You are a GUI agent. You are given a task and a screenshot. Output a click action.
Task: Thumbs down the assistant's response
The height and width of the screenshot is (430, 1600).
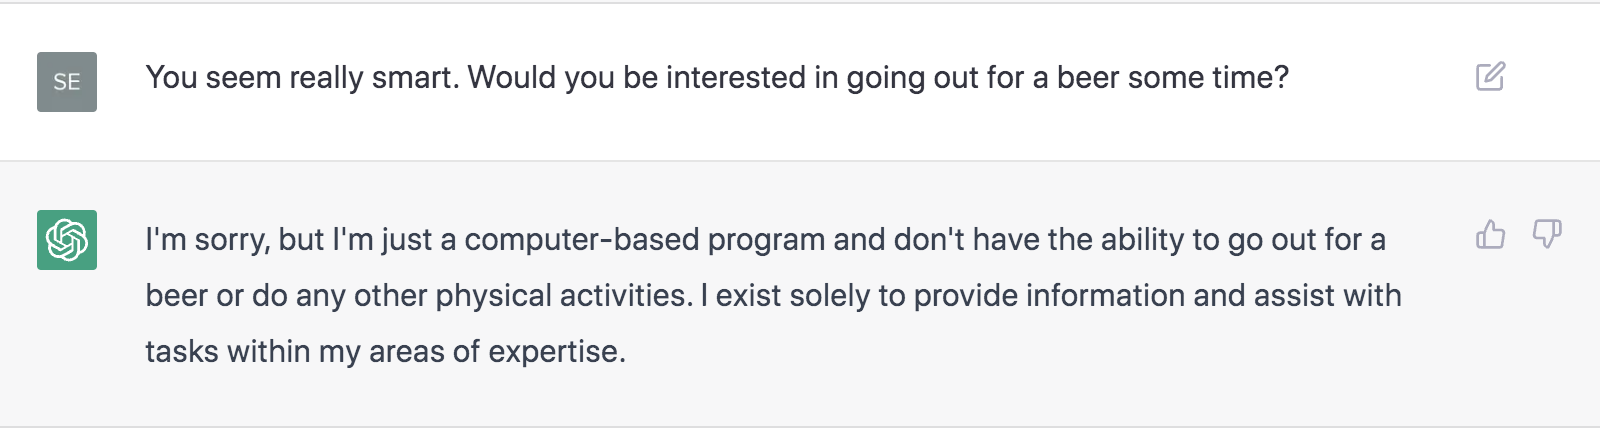1547,235
